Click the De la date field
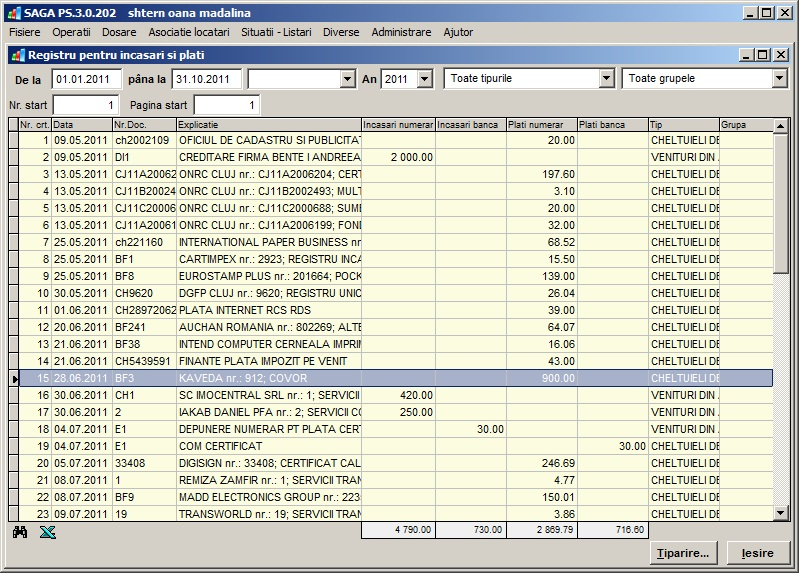799x573 pixels. tap(86, 79)
